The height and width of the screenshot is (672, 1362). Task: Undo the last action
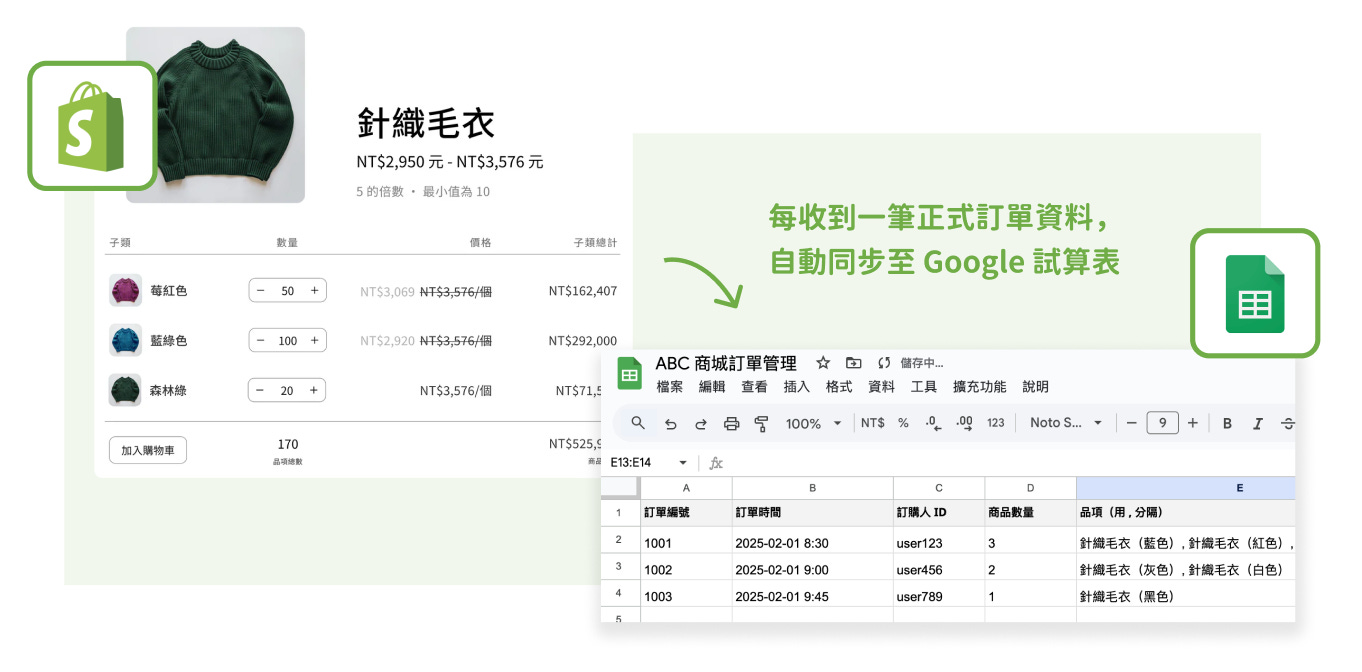[671, 423]
